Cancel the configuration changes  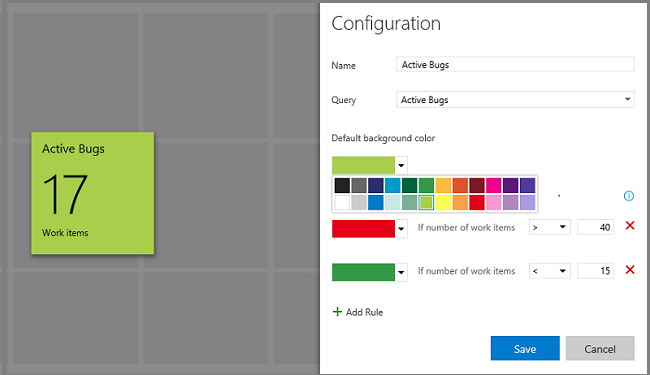pos(600,348)
